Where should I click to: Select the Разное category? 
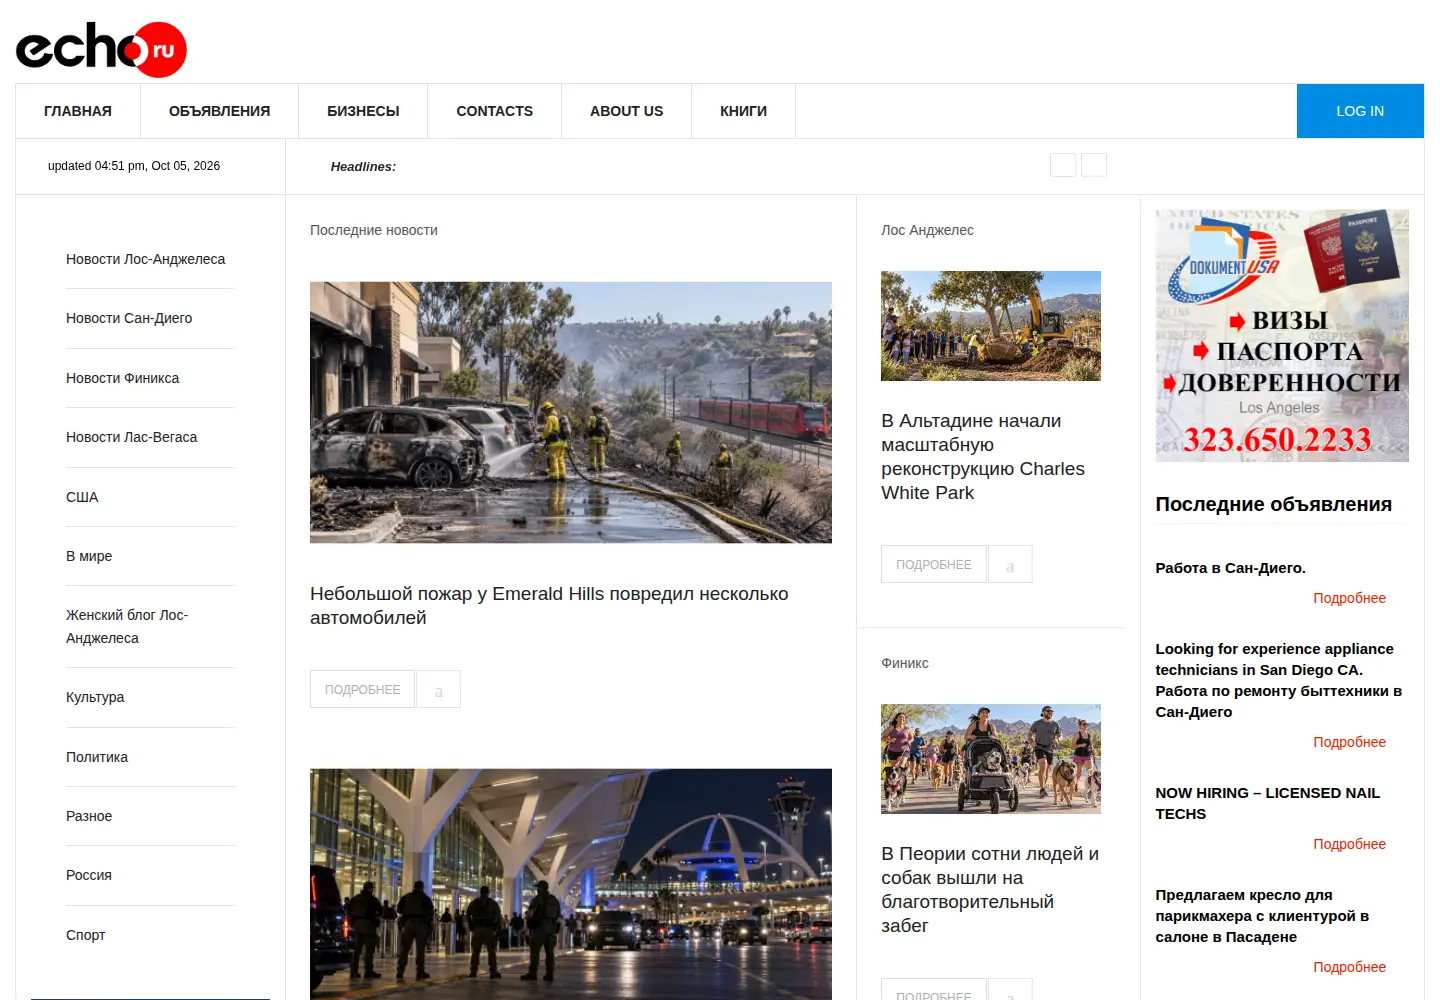coord(89,816)
